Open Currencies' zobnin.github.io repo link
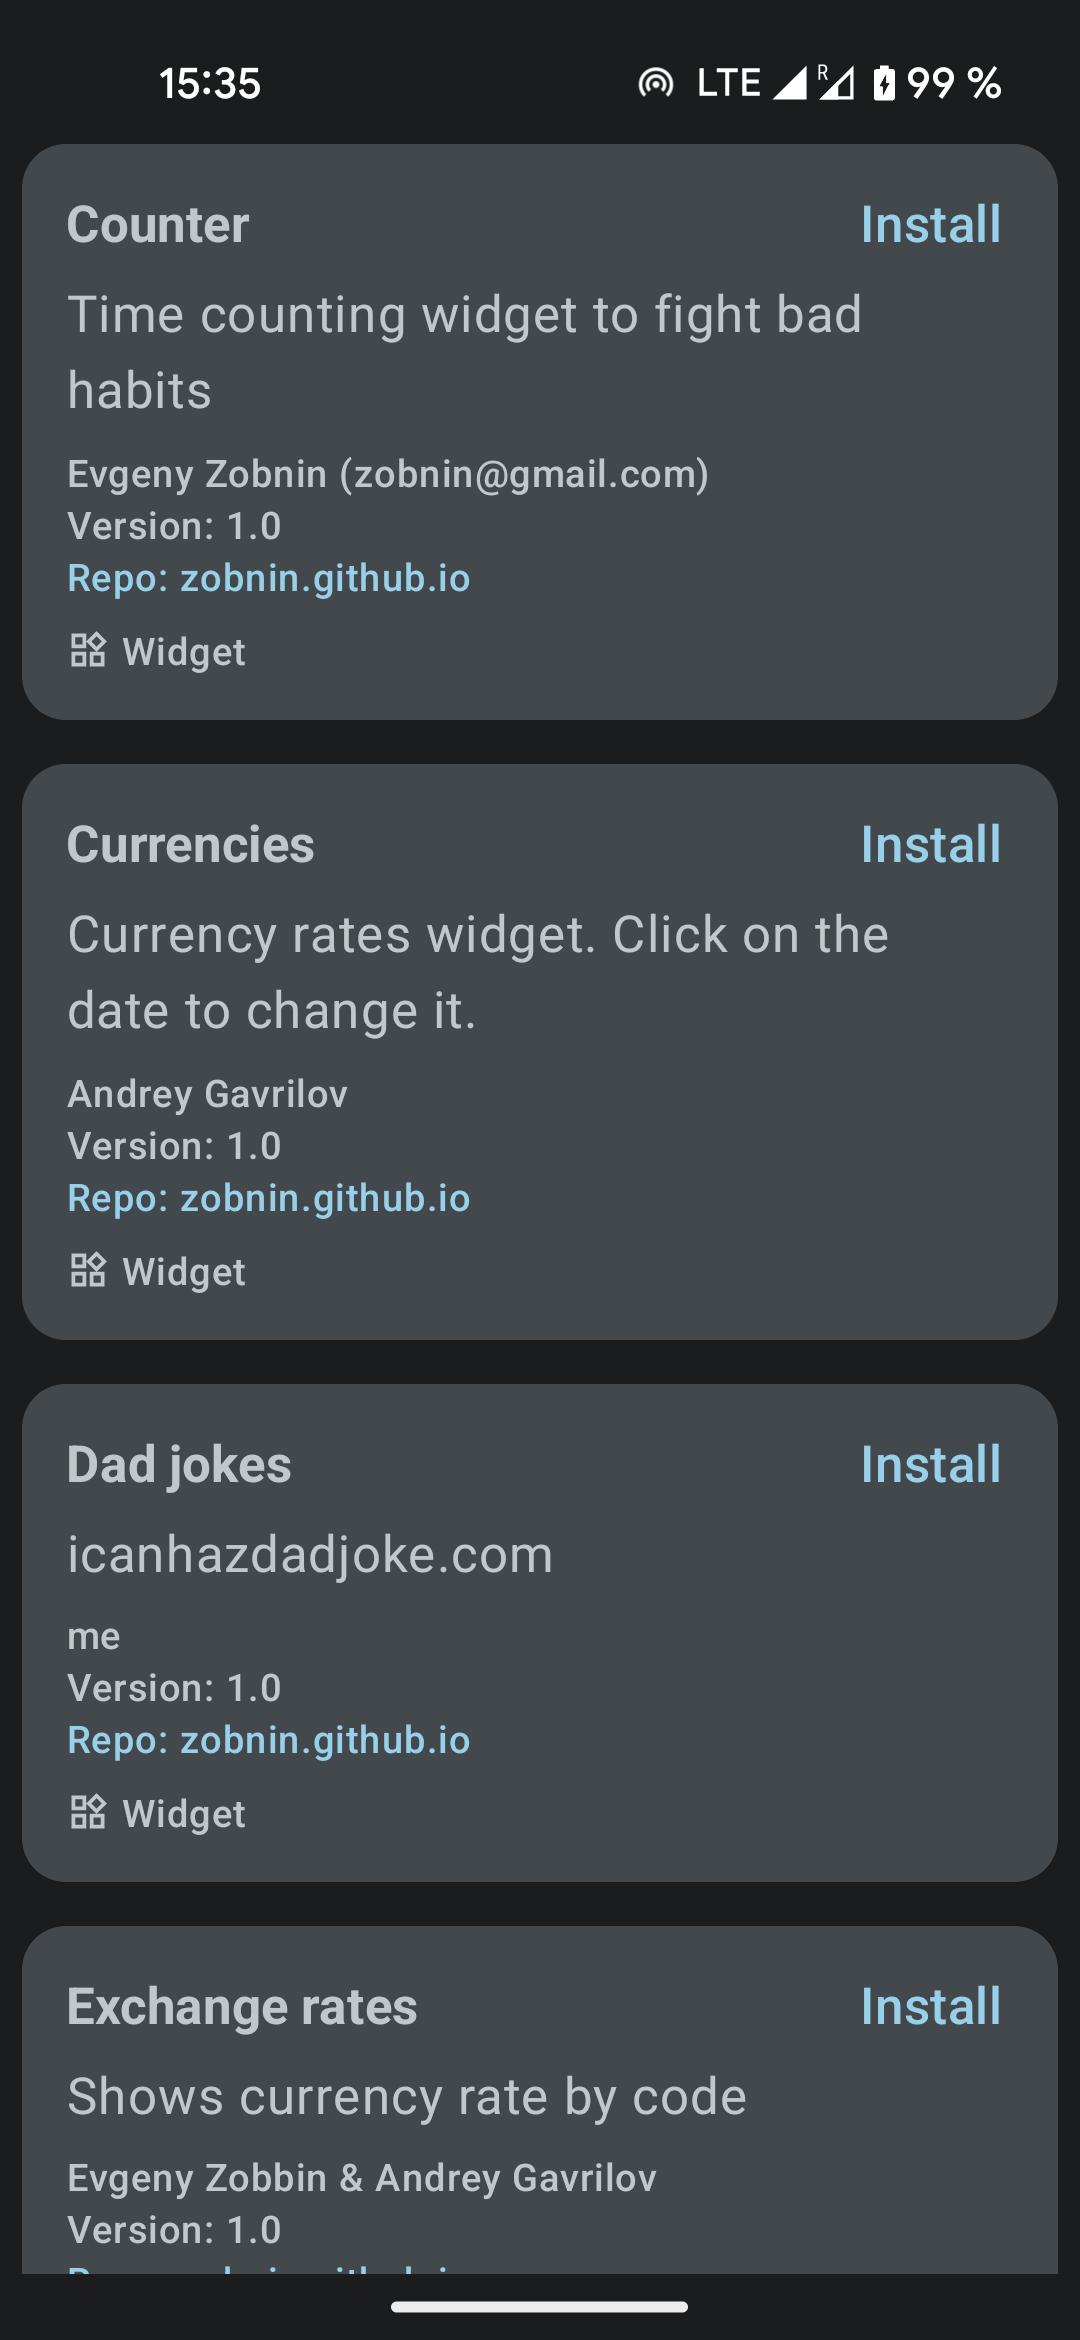Viewport: 1080px width, 2340px height. point(268,1198)
